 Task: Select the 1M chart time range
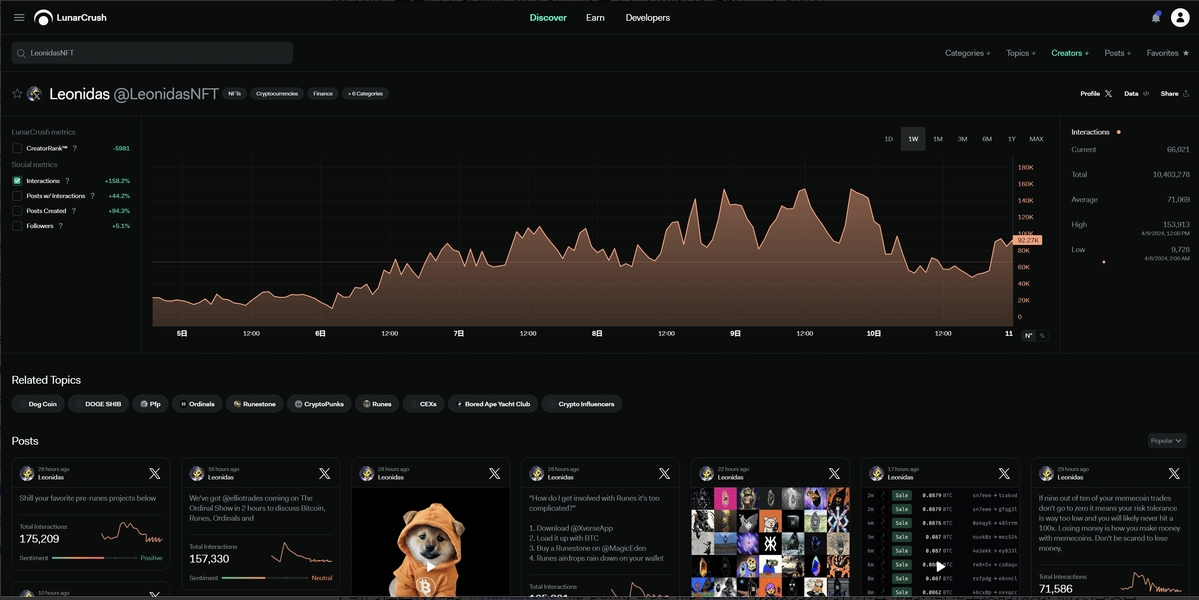click(937, 139)
